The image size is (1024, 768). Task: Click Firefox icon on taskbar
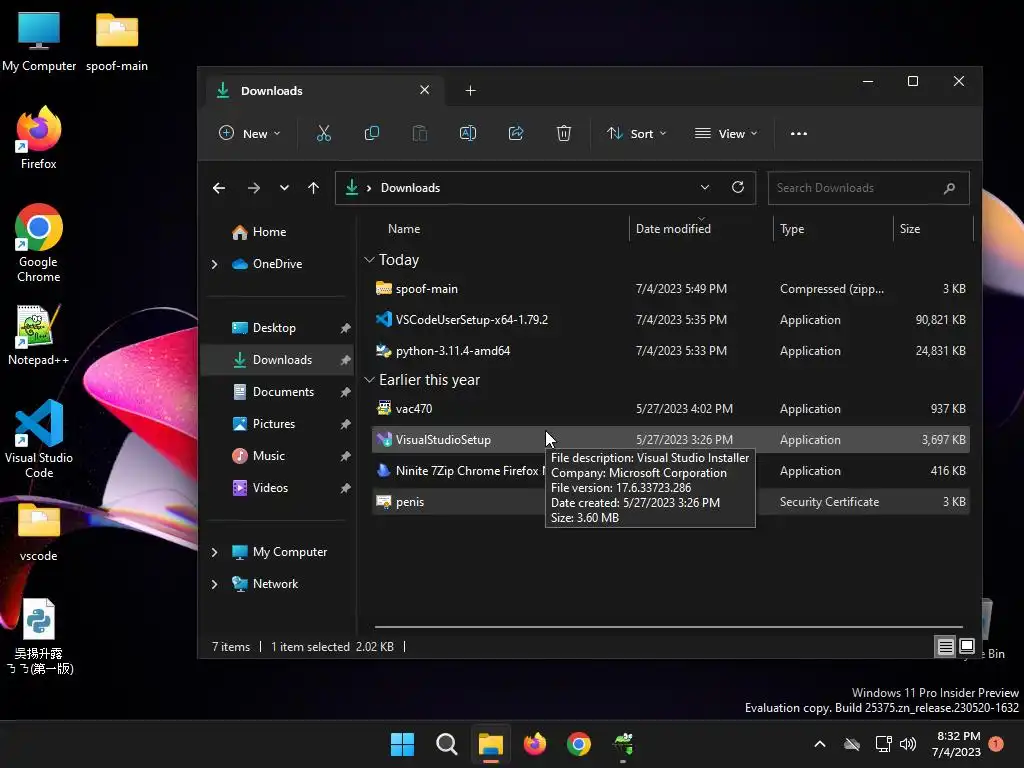pos(535,744)
